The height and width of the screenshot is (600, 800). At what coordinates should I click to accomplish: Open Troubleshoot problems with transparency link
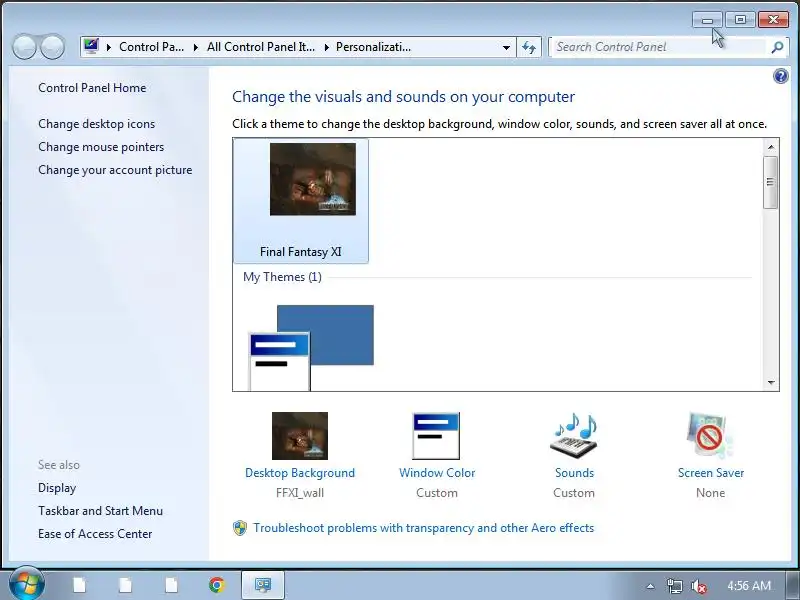pos(423,528)
